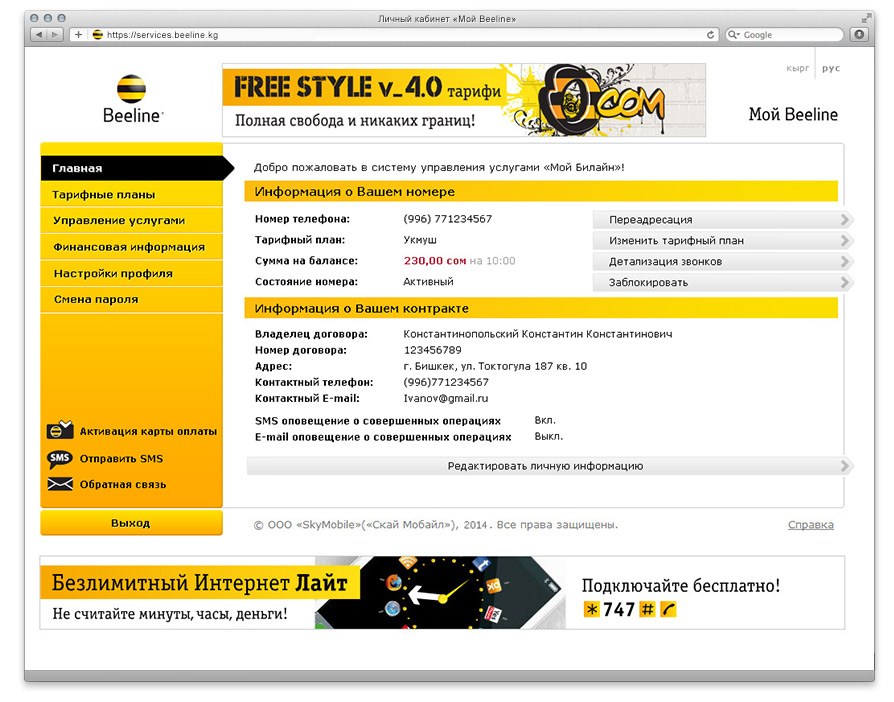The image size is (894, 702).
Task: Switch language to рус
Action: tap(831, 68)
